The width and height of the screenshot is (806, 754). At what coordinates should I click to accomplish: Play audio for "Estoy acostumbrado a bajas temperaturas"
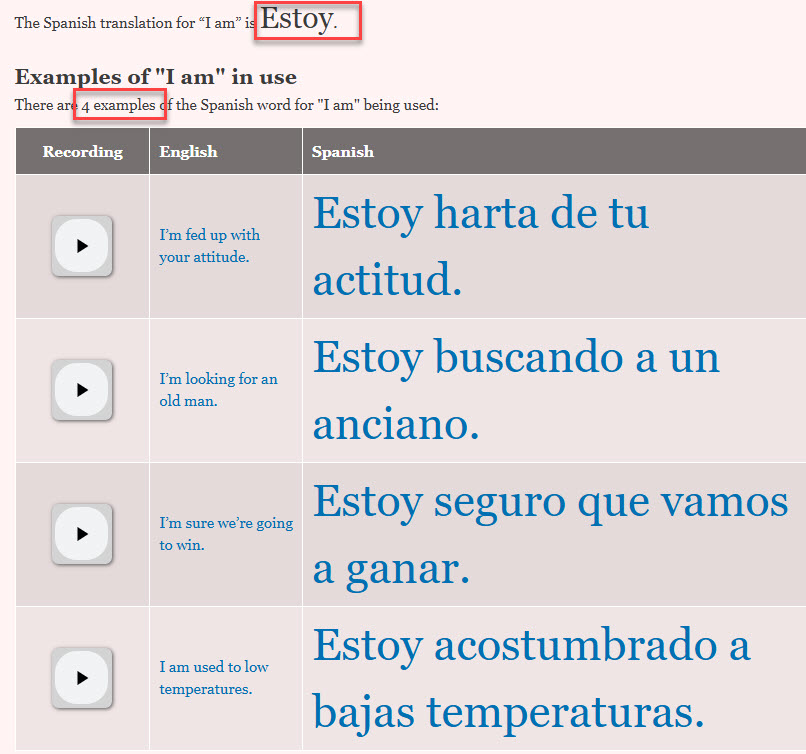pos(82,677)
